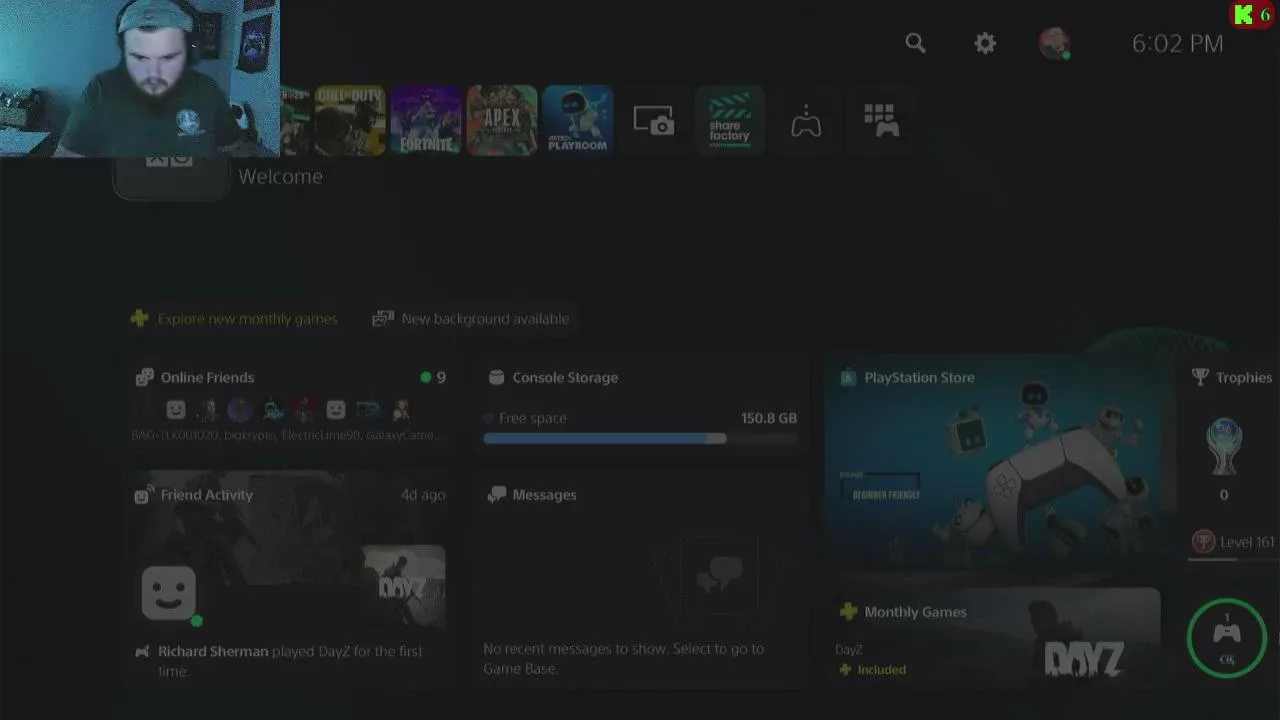Click the red friend avatar
Image resolution: width=1280 pixels, height=720 pixels.
pos(304,409)
